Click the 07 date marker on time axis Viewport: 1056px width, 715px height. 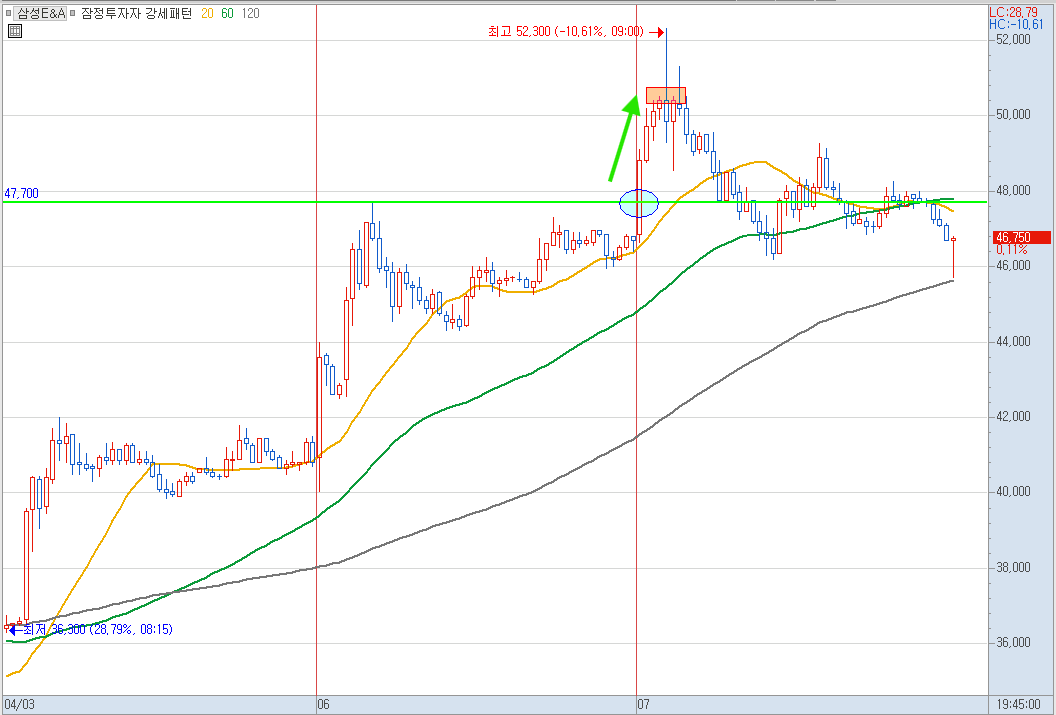(x=643, y=705)
